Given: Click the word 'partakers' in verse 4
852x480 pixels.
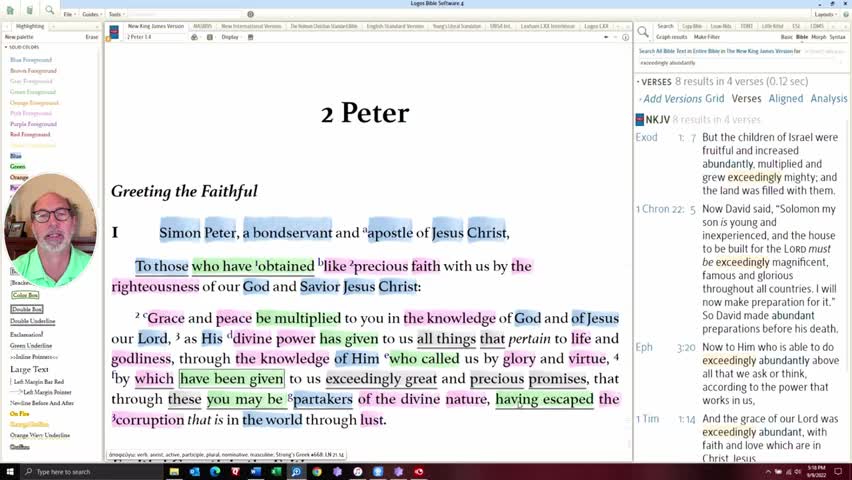Looking at the screenshot, I should (323, 399).
